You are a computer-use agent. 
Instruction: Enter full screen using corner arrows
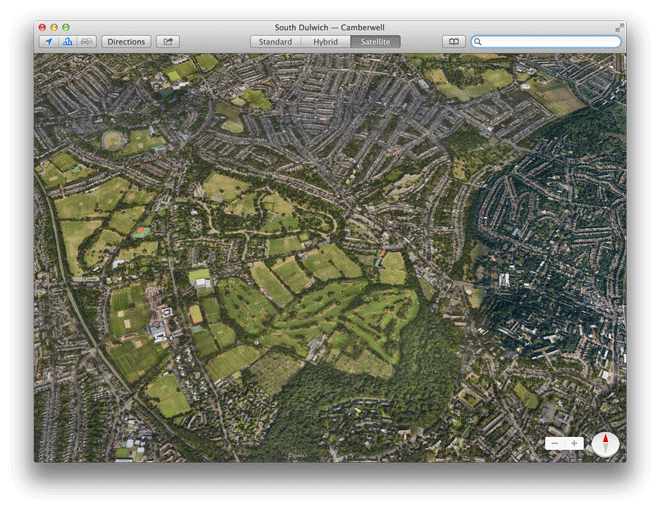pos(619,27)
